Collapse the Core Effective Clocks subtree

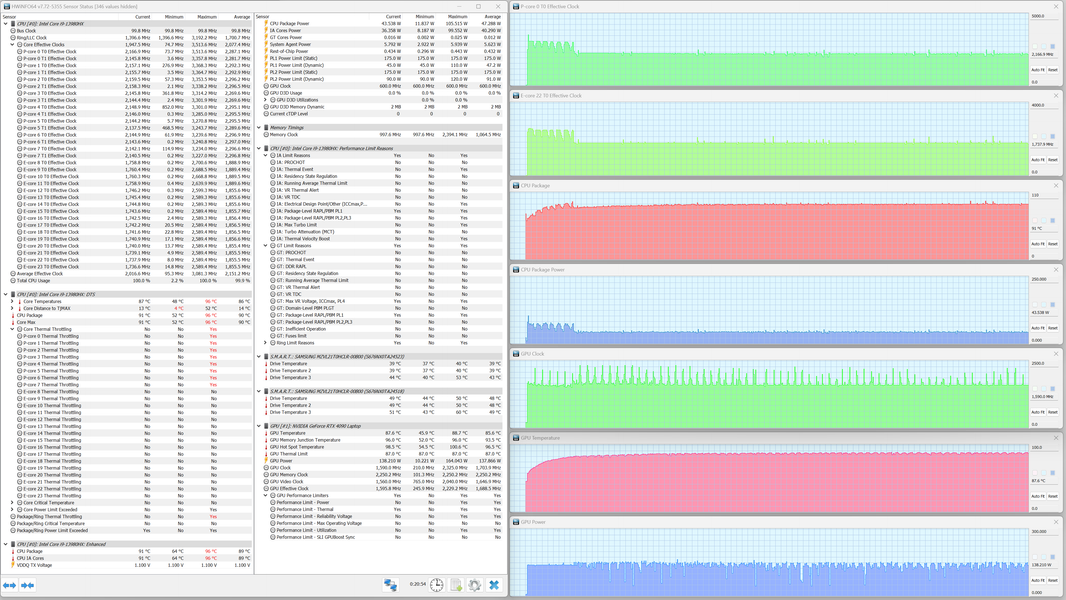tap(12, 44)
